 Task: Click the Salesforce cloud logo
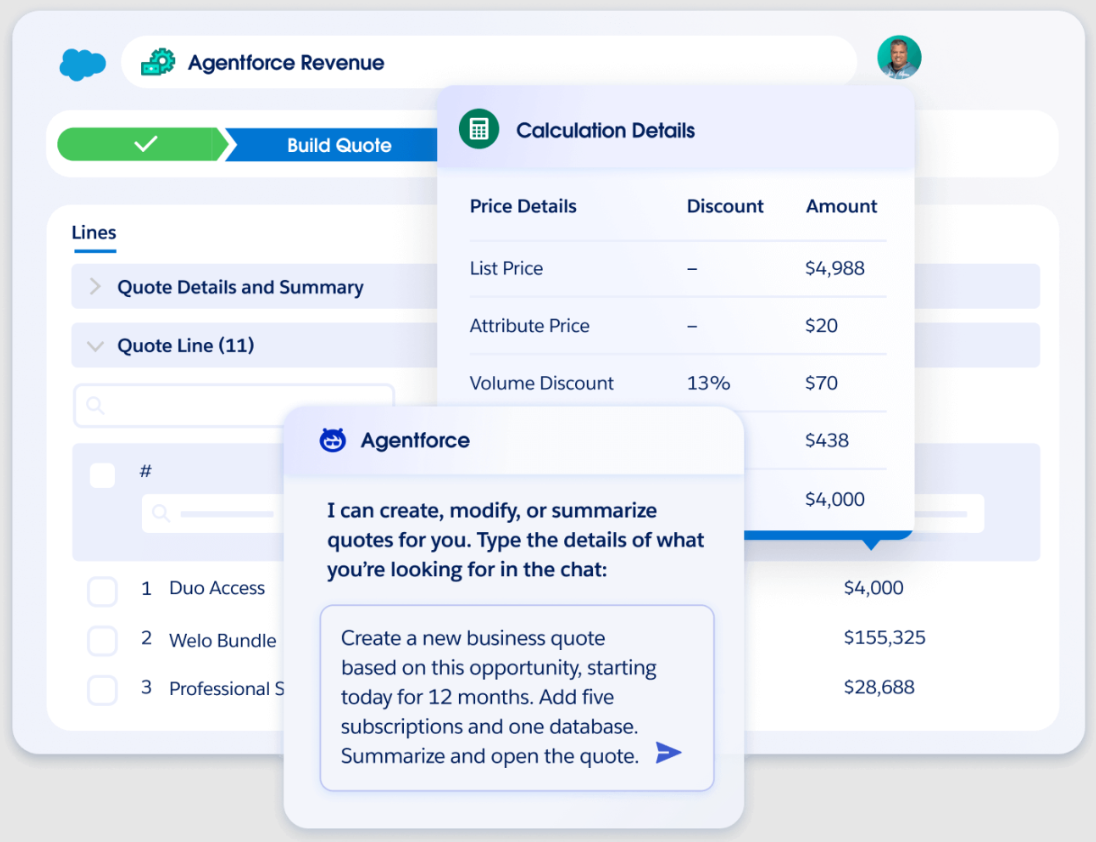82,64
